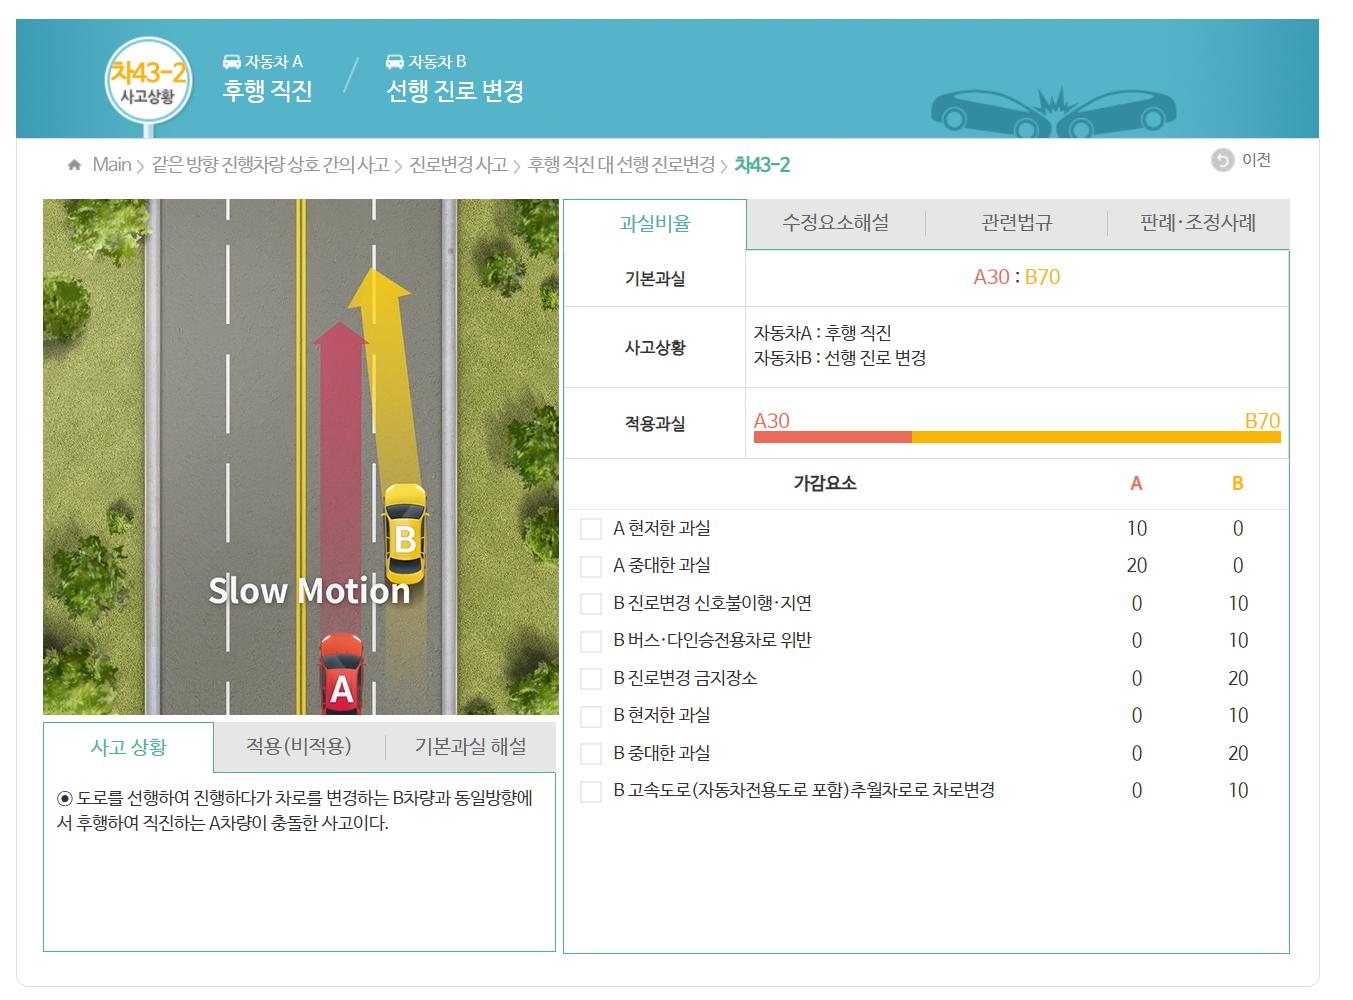The width and height of the screenshot is (1353, 1000).
Task: Check the A 현저한 과실 checkbox
Action: tap(591, 529)
